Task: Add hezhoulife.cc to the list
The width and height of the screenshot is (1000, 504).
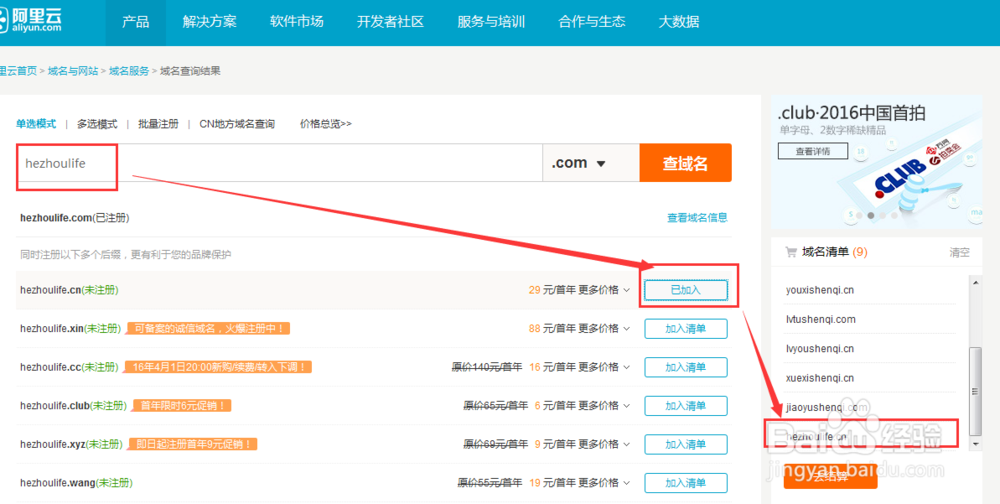Action: pos(686,367)
